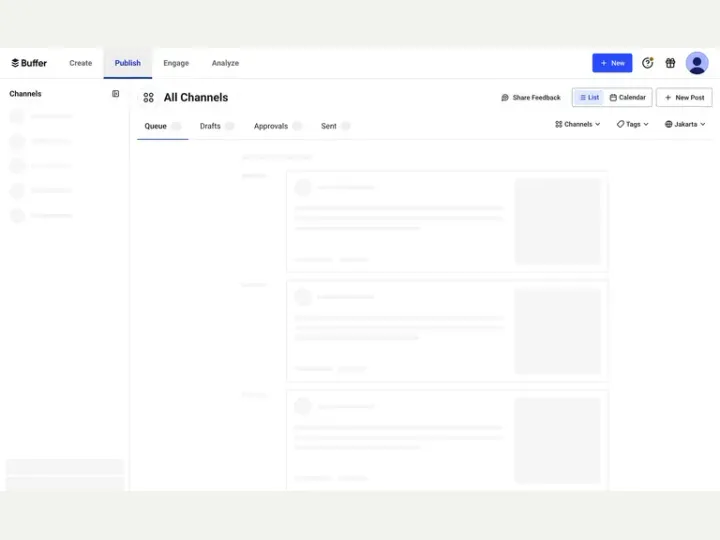Screen dimensions: 720x540
Task: Open the gift box icon
Action: (x=670, y=63)
